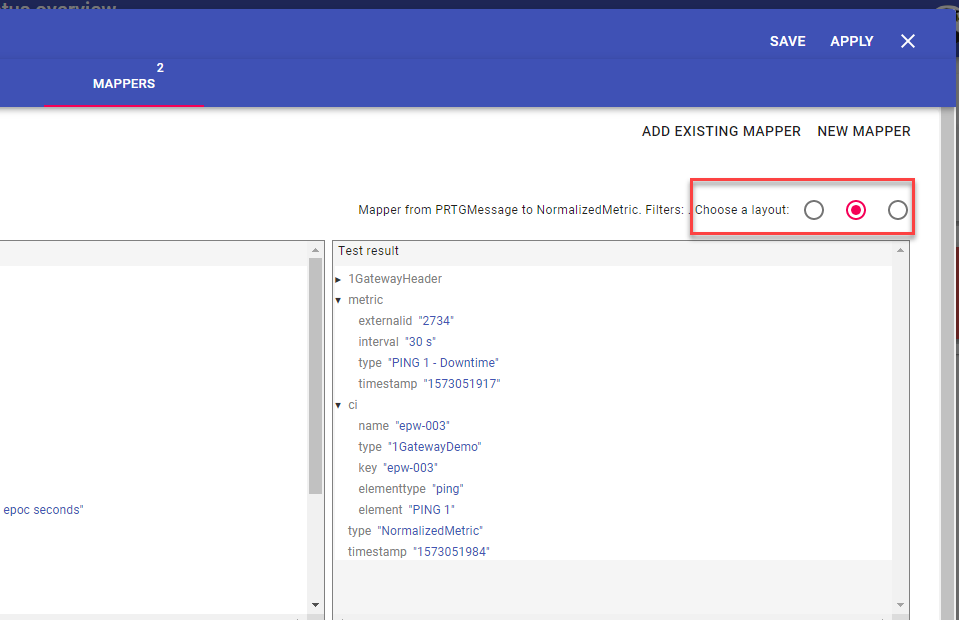Screen dimensions: 959x620
Task: Select the last layout radio button
Action: (x=897, y=210)
